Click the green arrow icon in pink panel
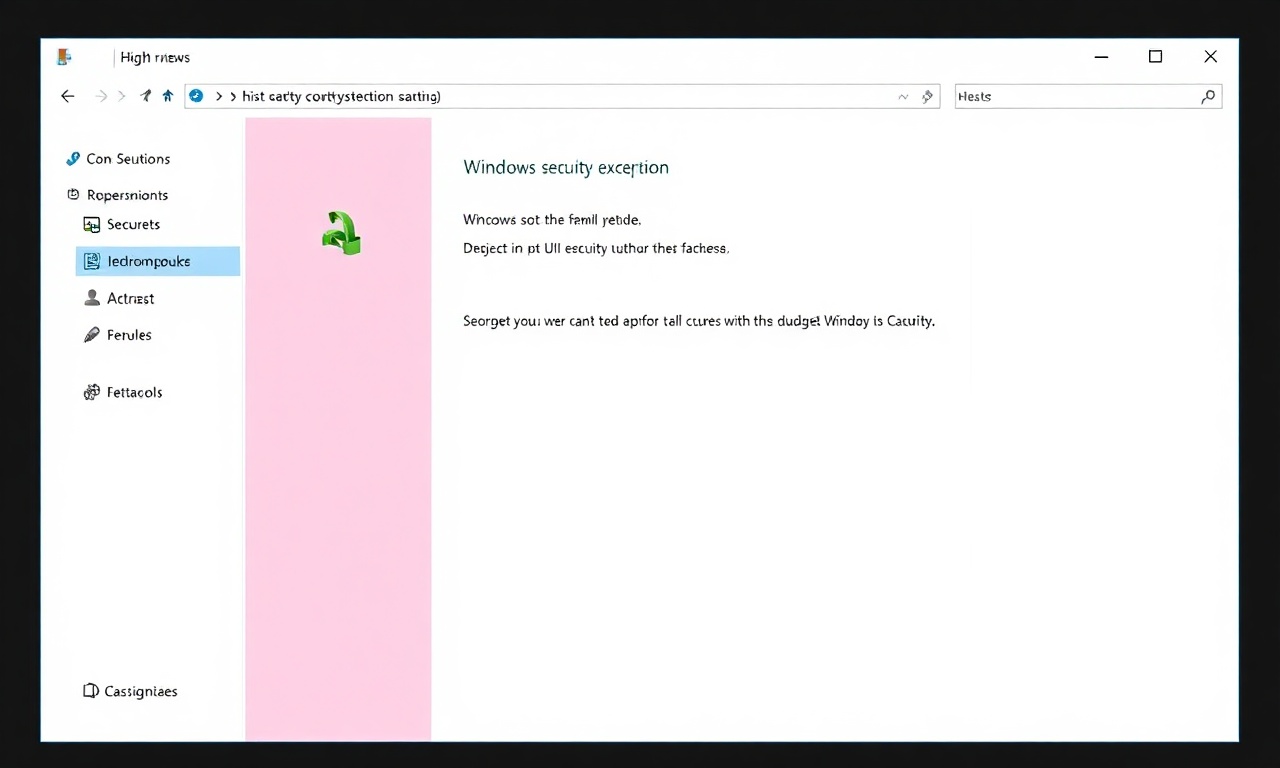This screenshot has width=1280, height=768. pos(341,232)
